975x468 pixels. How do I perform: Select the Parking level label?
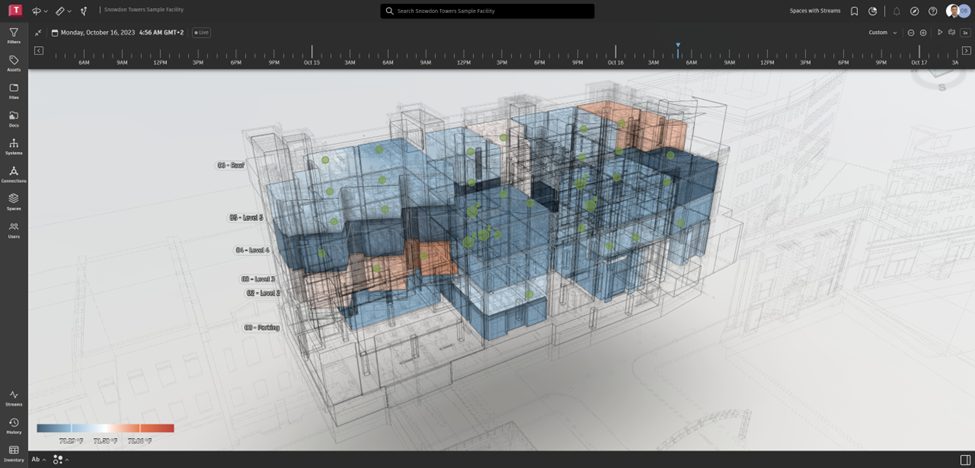(262, 327)
